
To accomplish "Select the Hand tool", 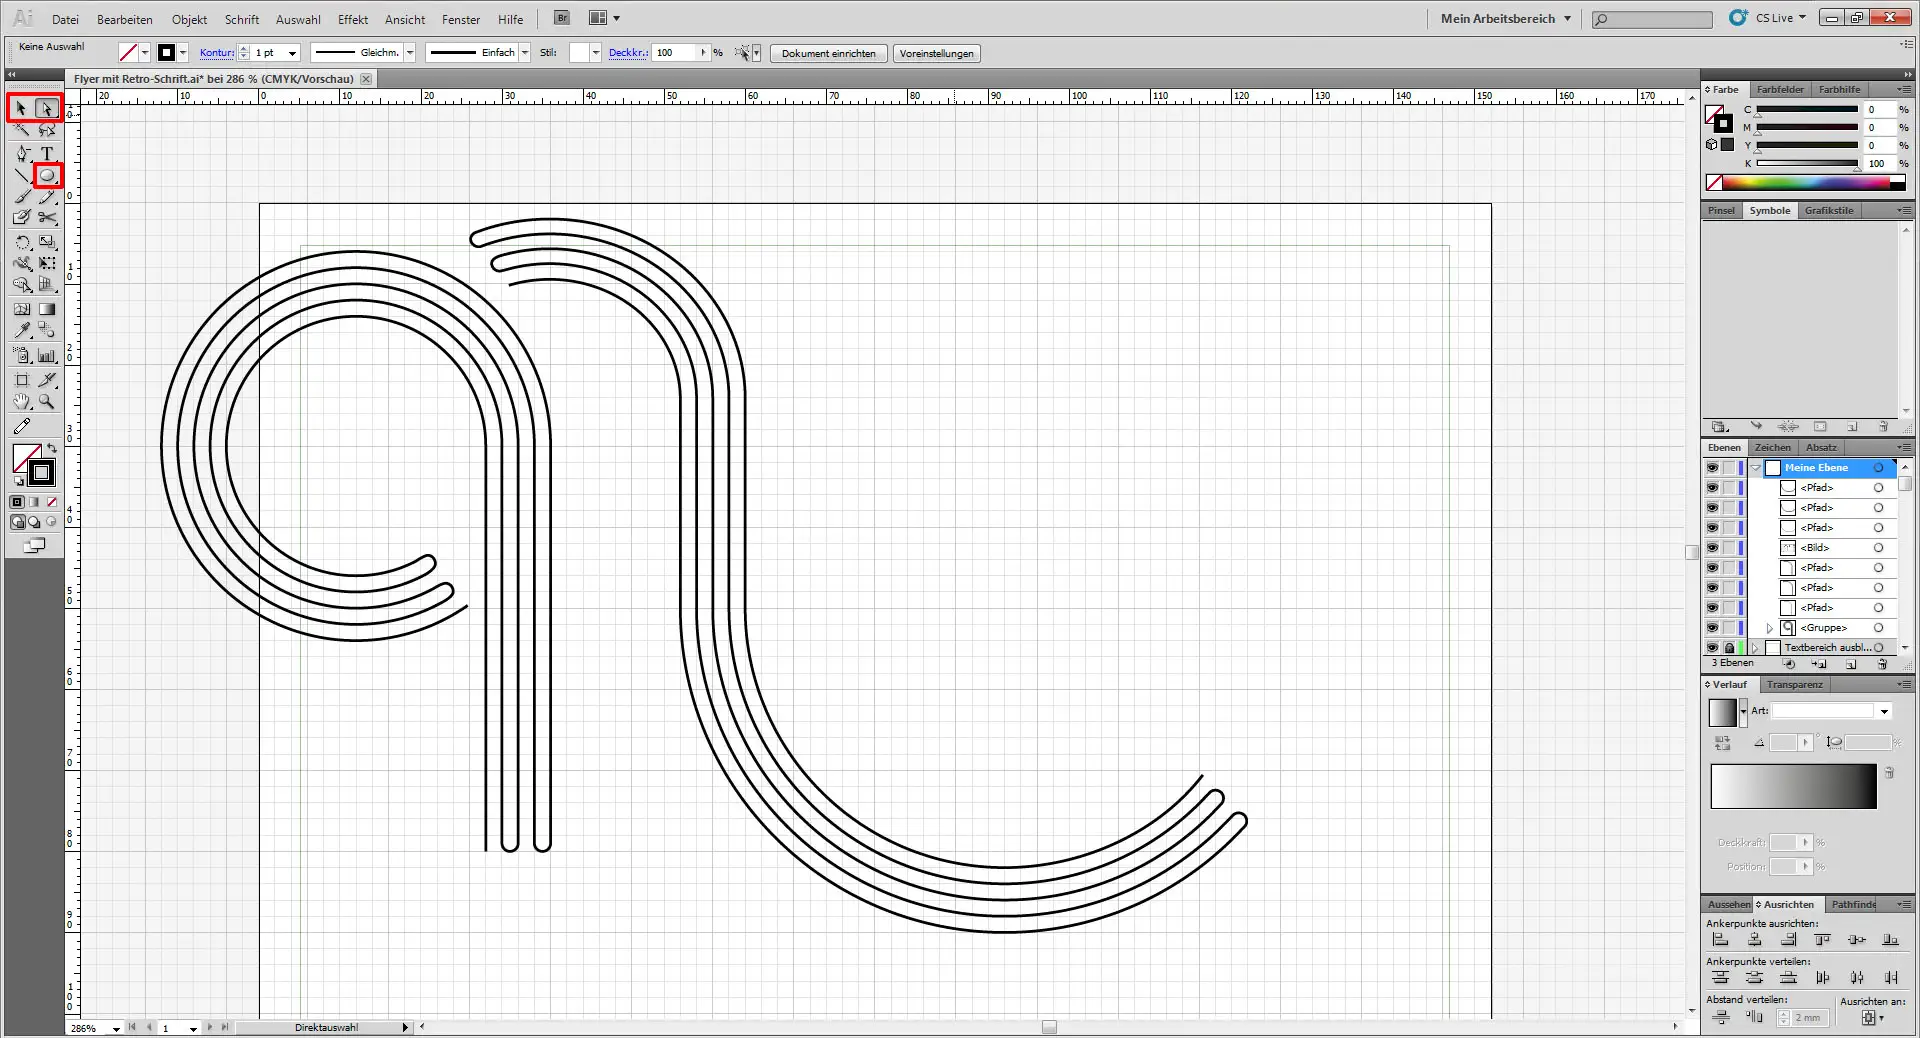I will (x=22, y=402).
